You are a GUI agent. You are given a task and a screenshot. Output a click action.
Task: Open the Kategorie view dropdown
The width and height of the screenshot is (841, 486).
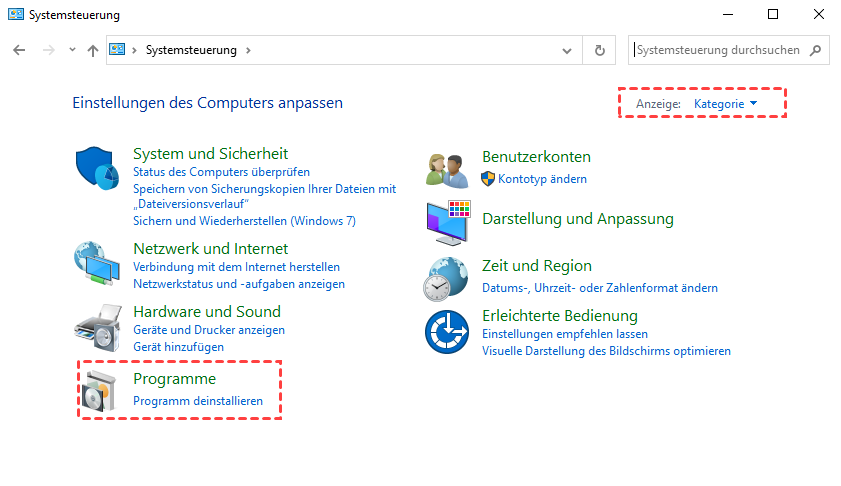click(725, 103)
